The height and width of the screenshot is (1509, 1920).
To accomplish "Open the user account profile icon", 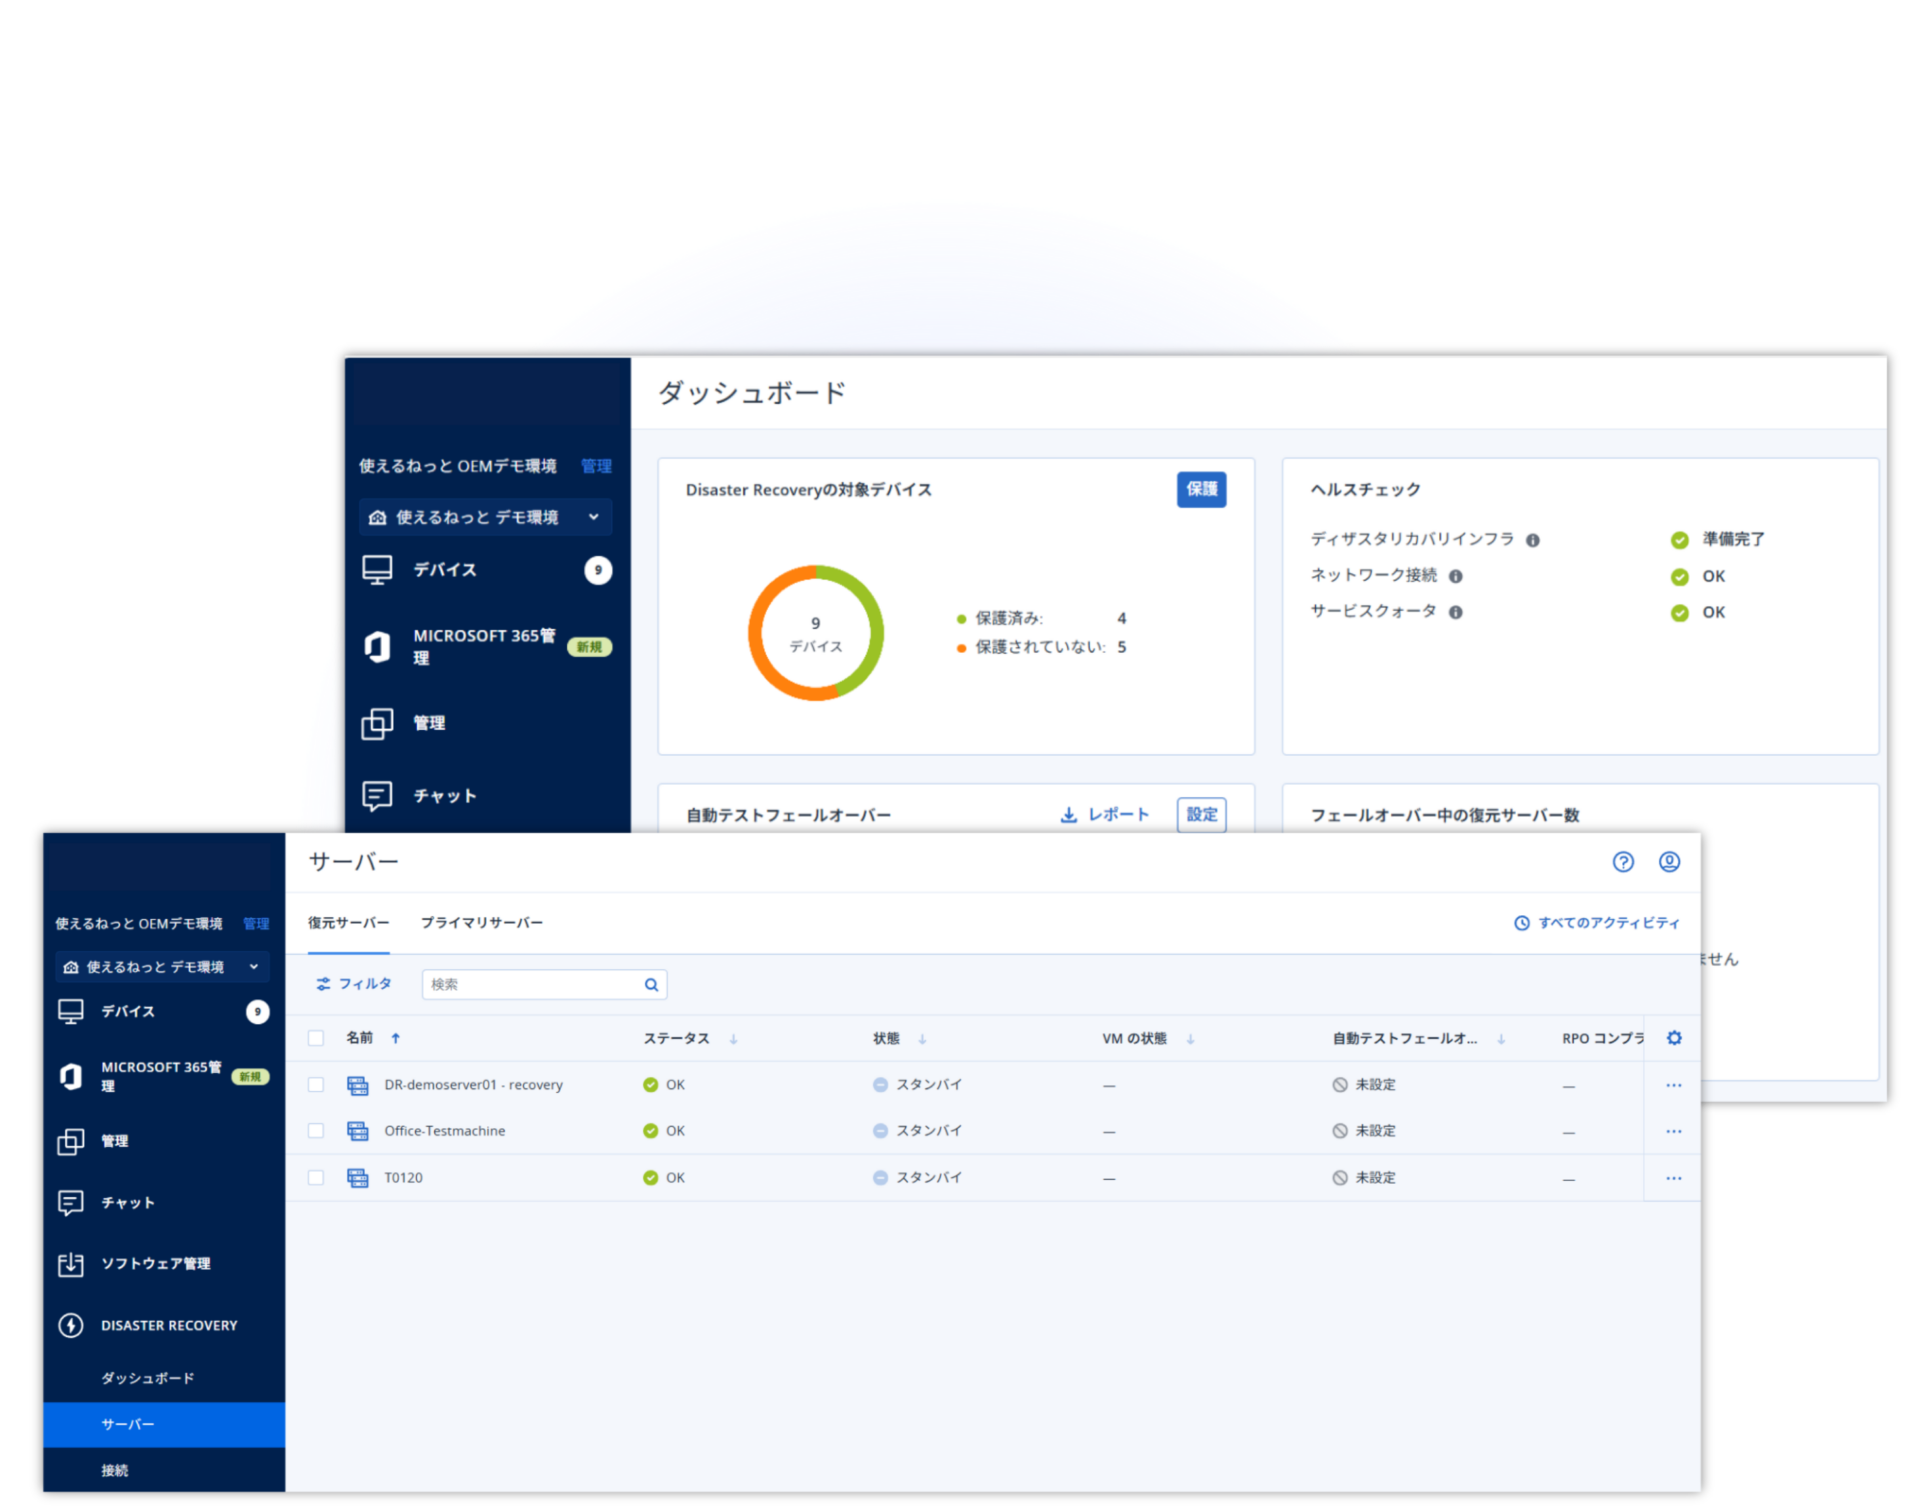I will tap(1669, 862).
